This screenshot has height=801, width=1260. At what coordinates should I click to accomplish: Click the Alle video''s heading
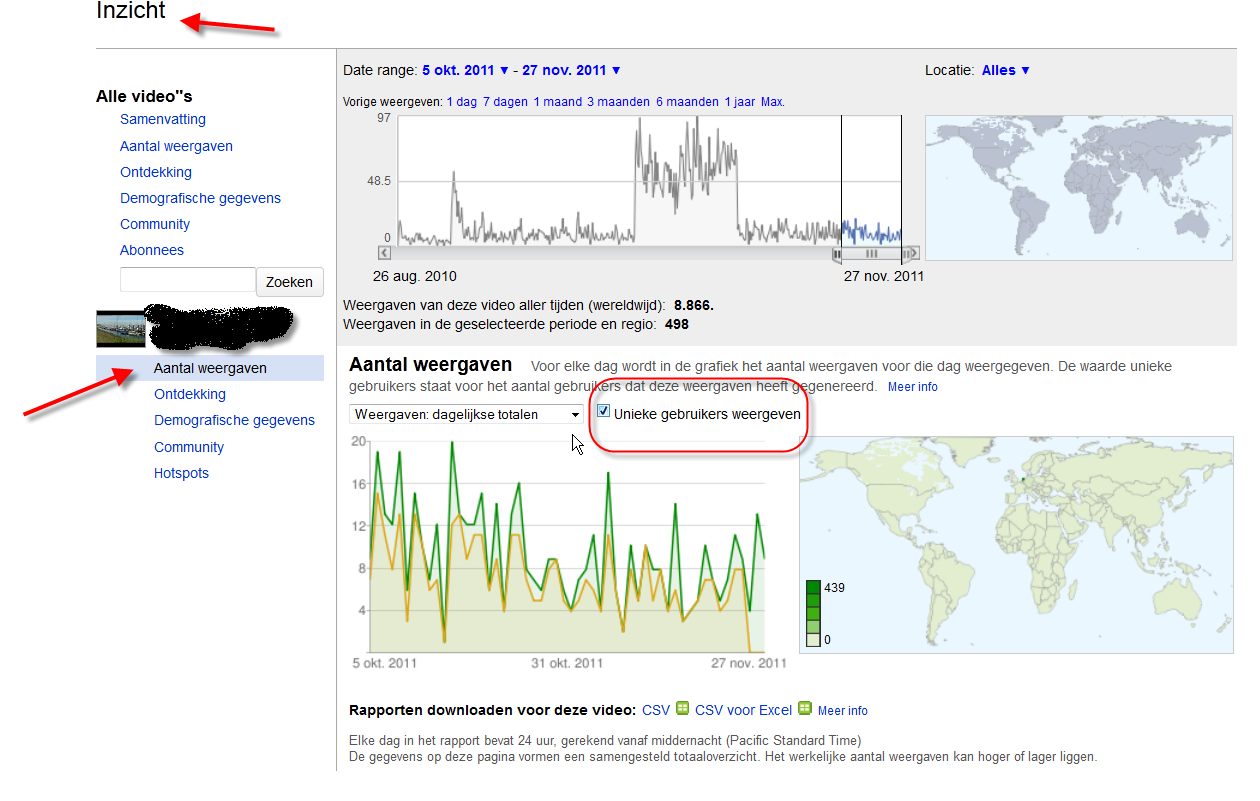[144, 97]
